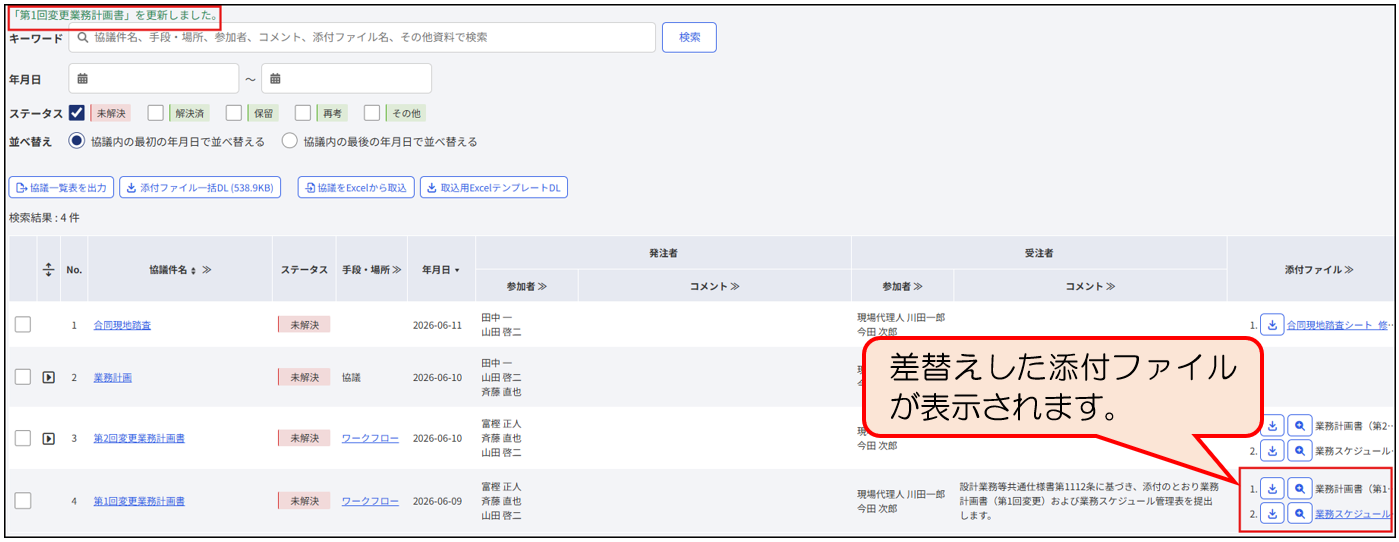Tick the 解決済 status checkbox
1399x542 pixels.
(156, 113)
